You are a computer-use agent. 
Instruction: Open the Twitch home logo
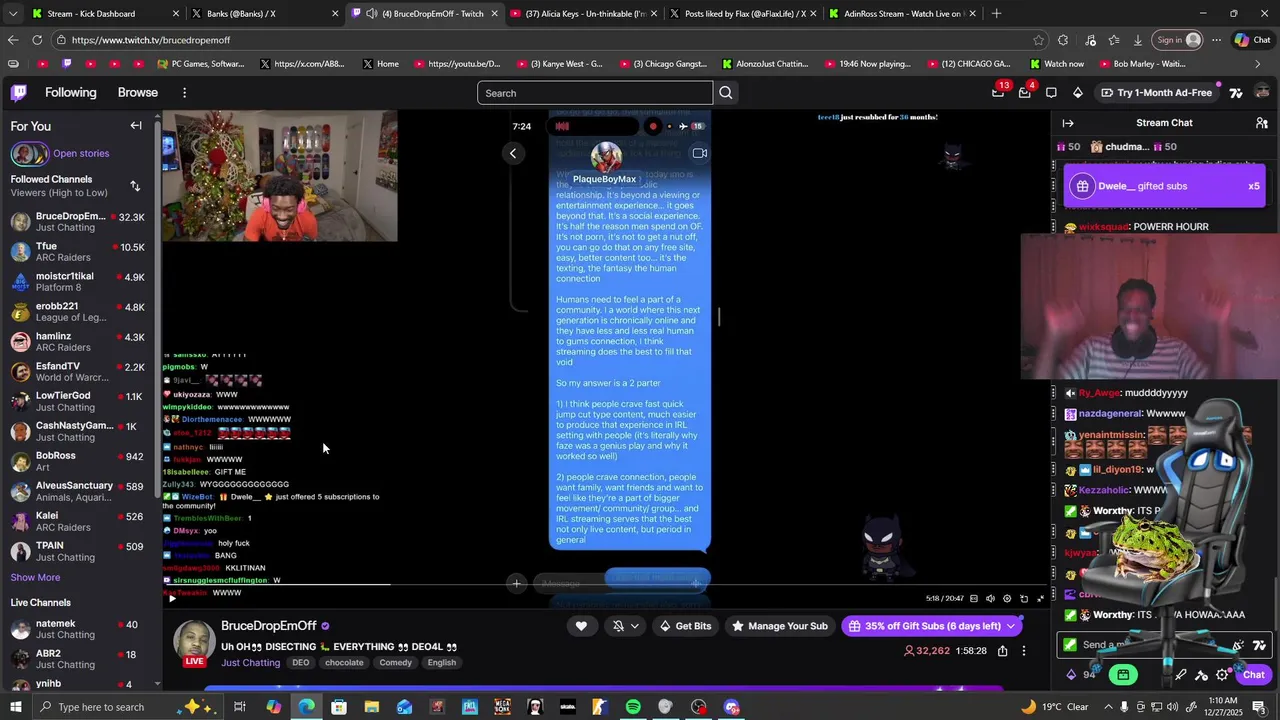pyautogui.click(x=18, y=93)
